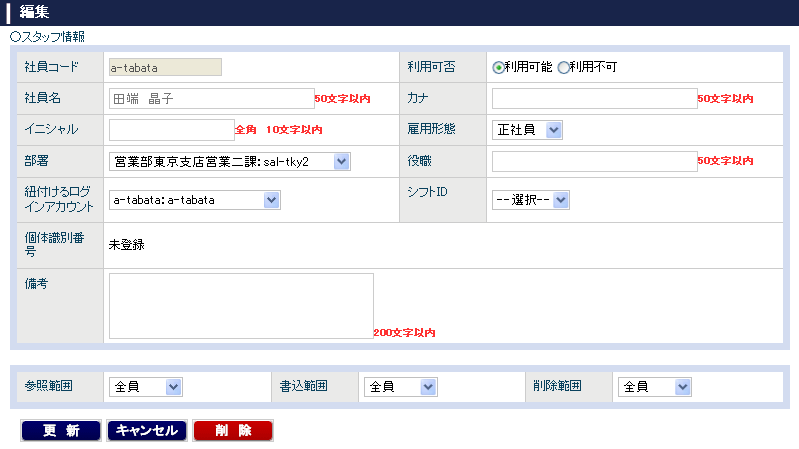Click the 全角 10文字以内 hint text
The image size is (799, 449).
tap(278, 130)
